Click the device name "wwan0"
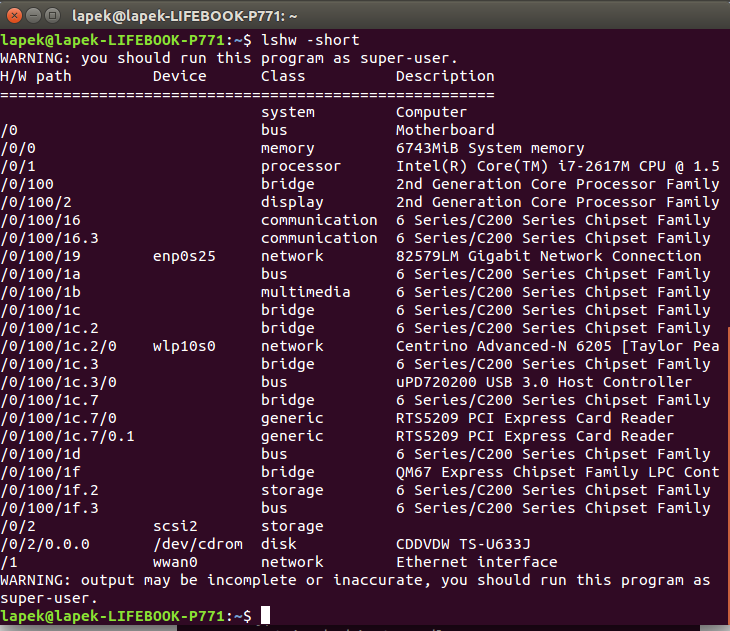This screenshot has width=730, height=631. point(175,562)
